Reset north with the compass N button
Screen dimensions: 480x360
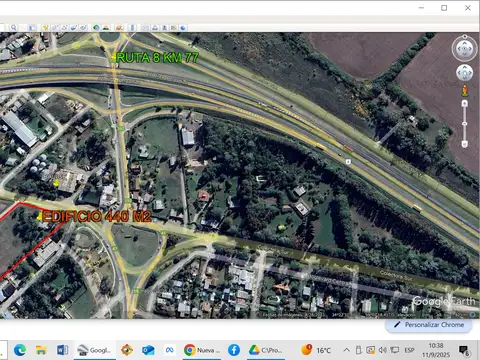tap(465, 37)
